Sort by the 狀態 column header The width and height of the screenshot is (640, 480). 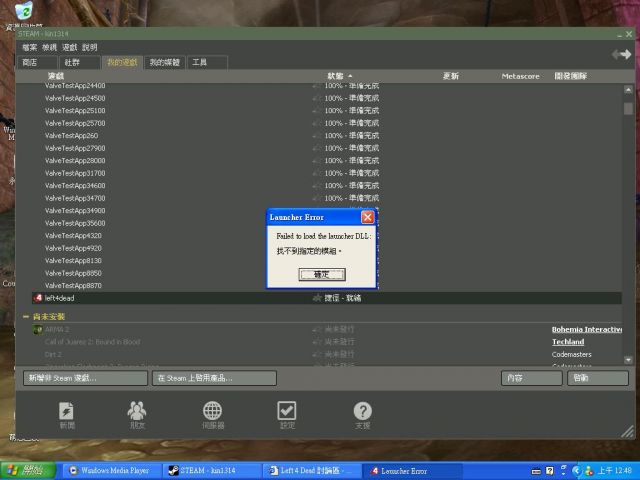pyautogui.click(x=335, y=76)
